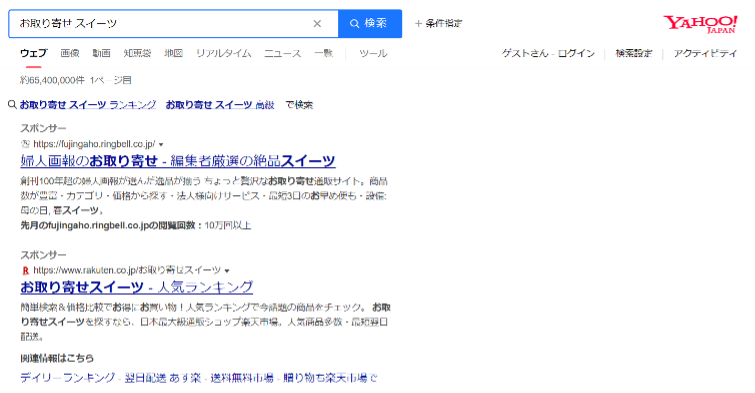Expand the 一覧 list menu

pos(324,53)
